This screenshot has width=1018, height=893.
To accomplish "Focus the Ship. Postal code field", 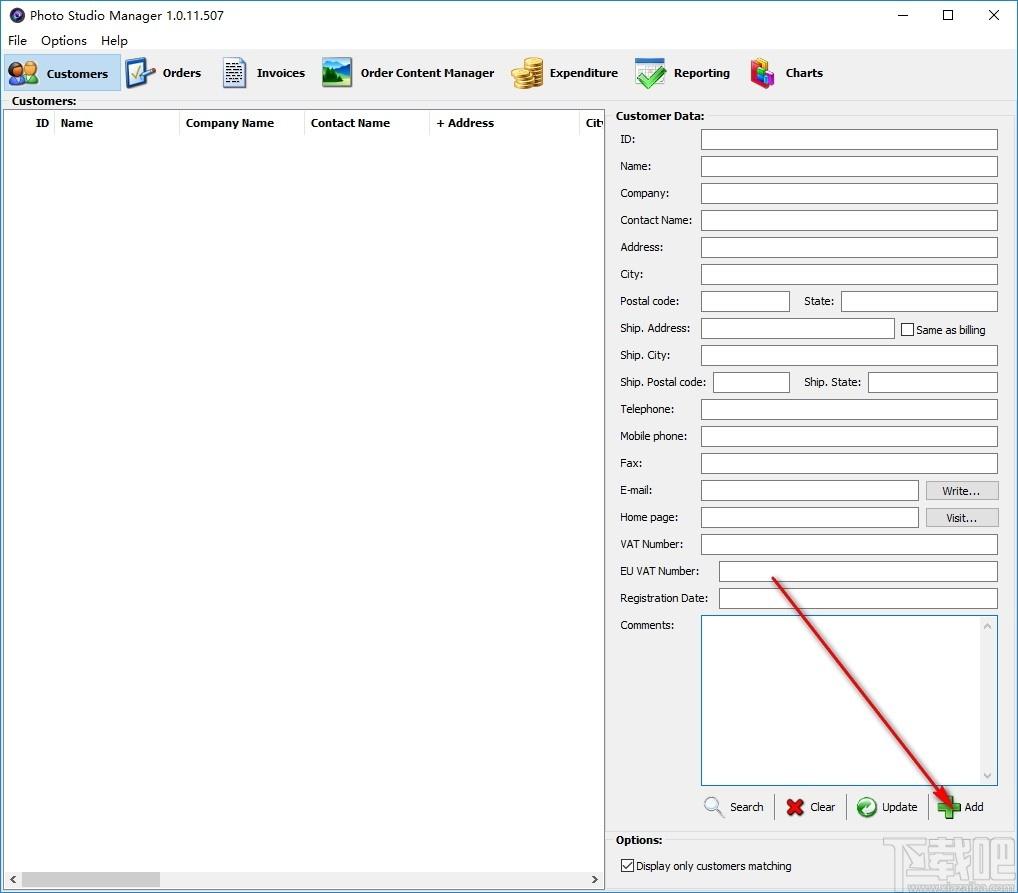I will (751, 382).
